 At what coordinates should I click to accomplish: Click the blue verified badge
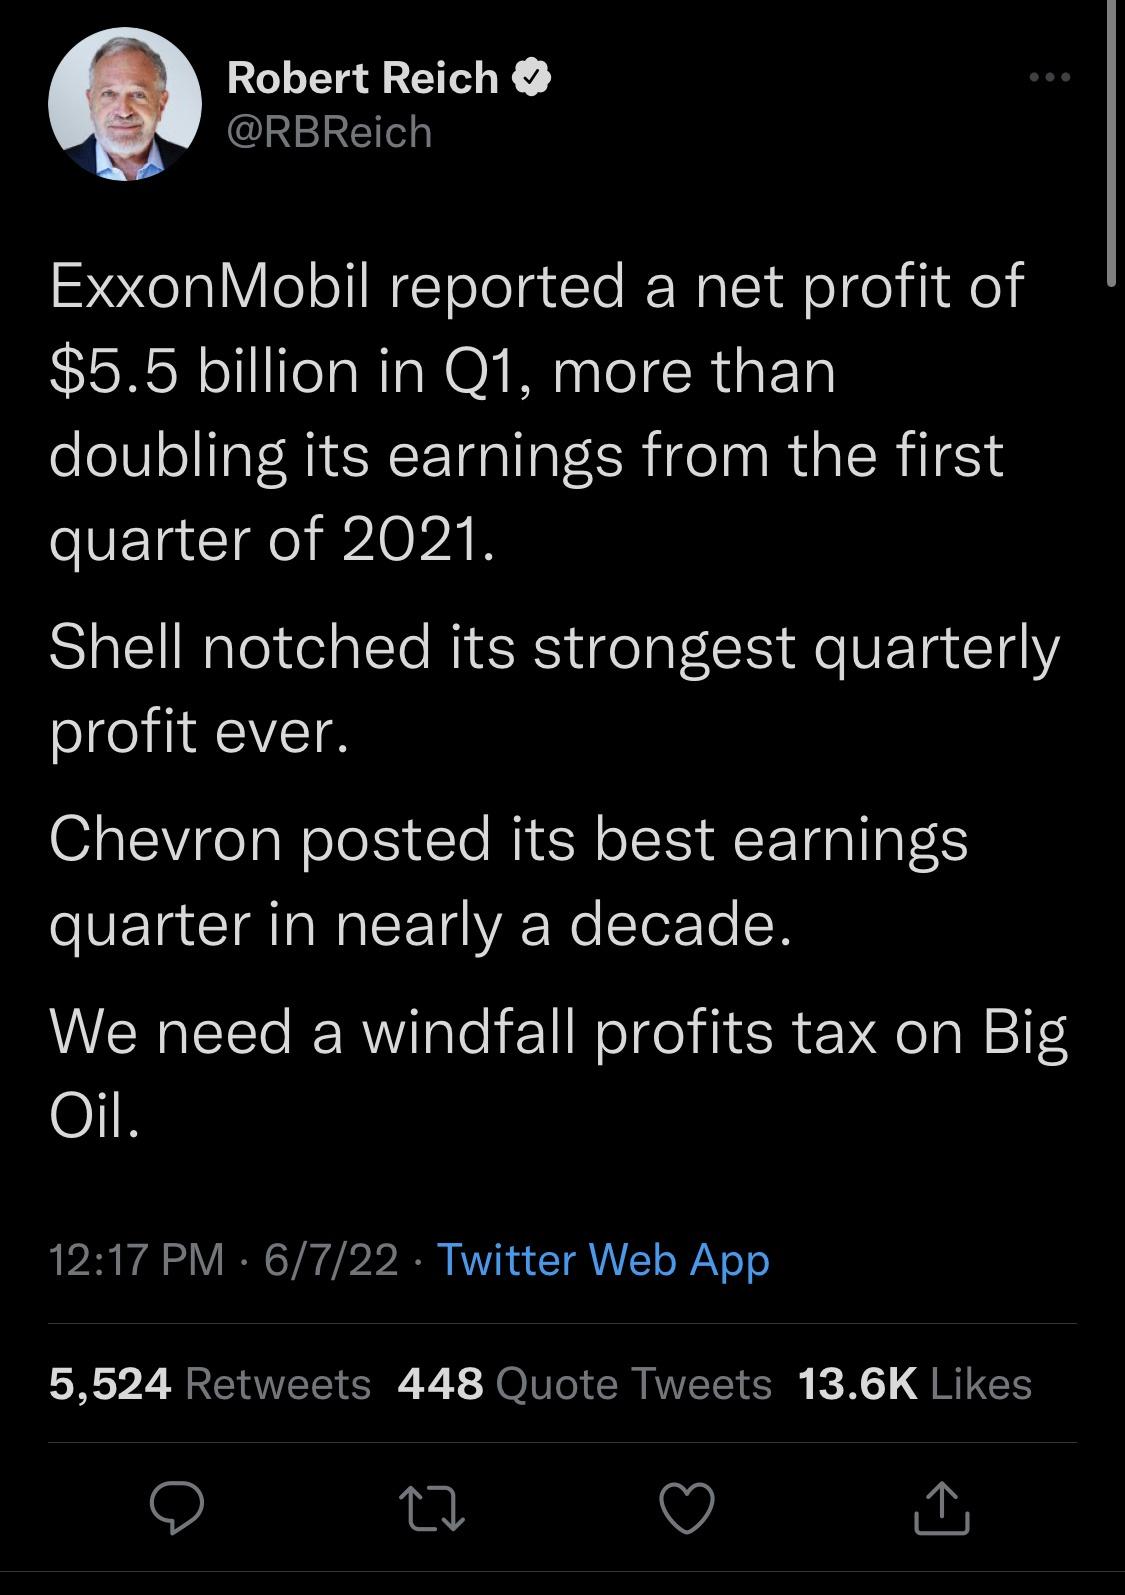[532, 78]
